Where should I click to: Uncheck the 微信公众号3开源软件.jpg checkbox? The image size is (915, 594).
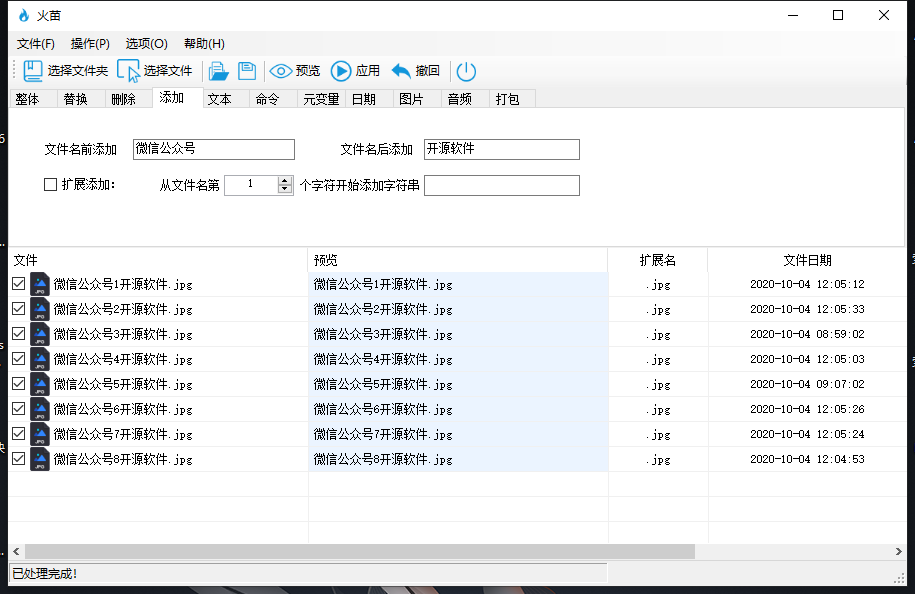click(x=19, y=334)
